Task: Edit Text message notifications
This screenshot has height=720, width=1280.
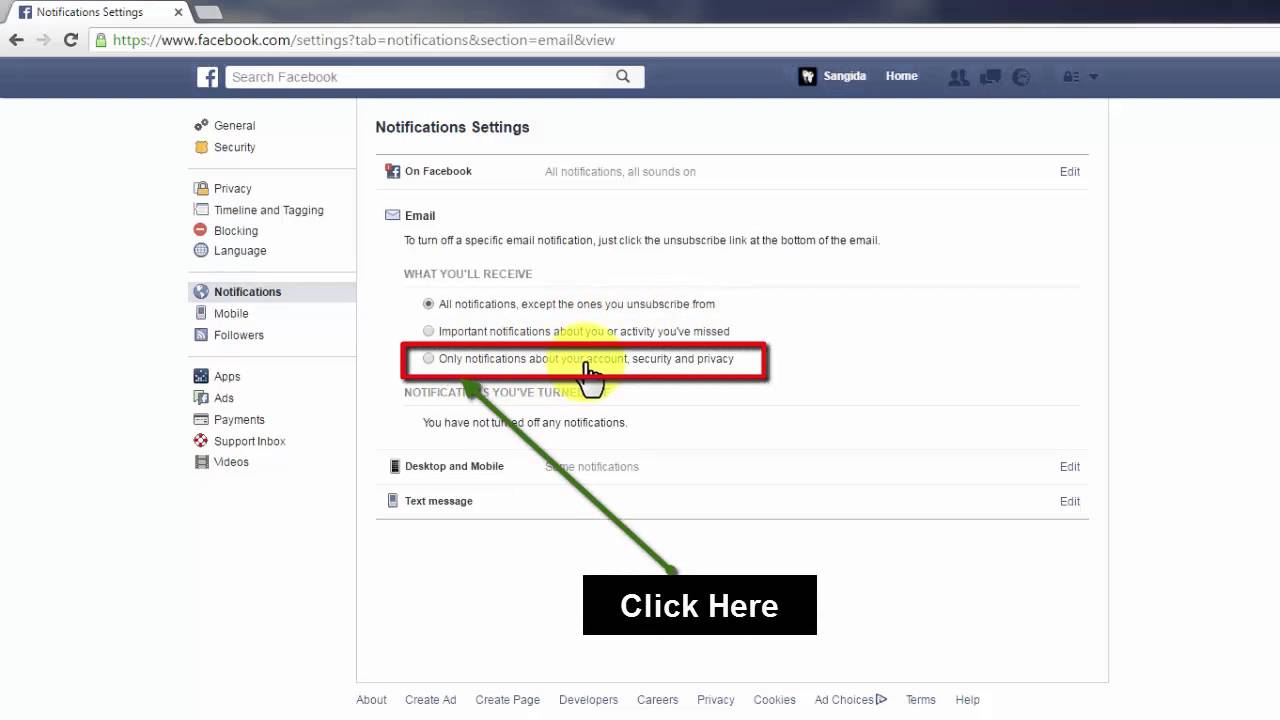Action: [1070, 501]
